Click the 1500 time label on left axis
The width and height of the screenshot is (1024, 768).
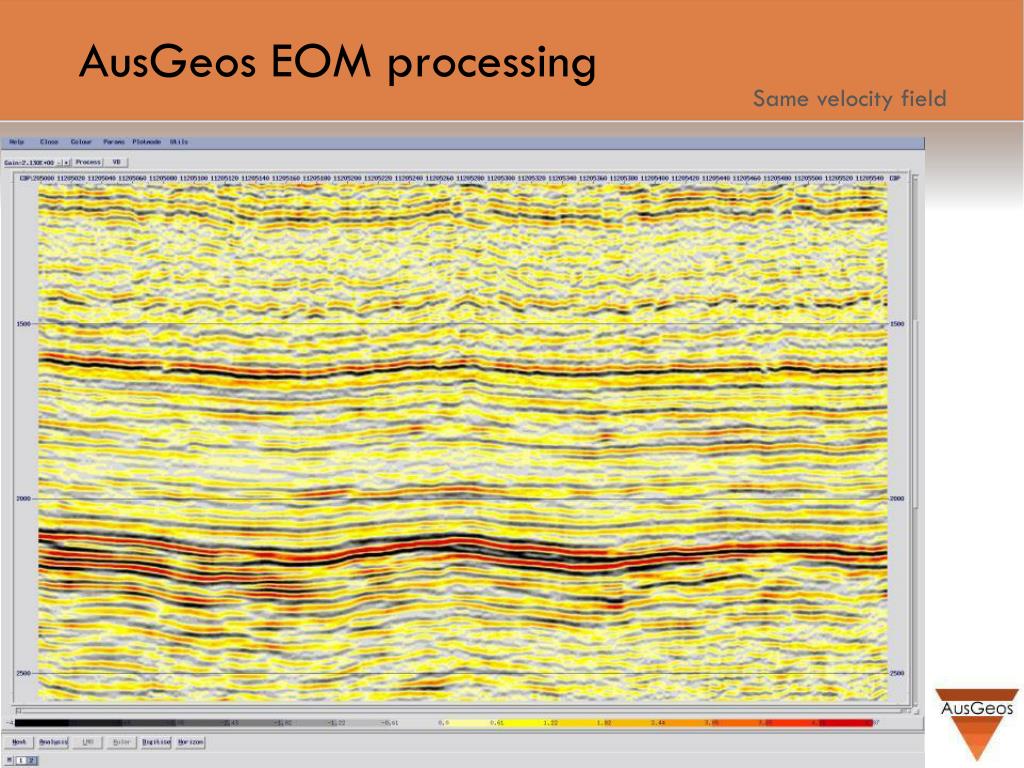point(24,324)
